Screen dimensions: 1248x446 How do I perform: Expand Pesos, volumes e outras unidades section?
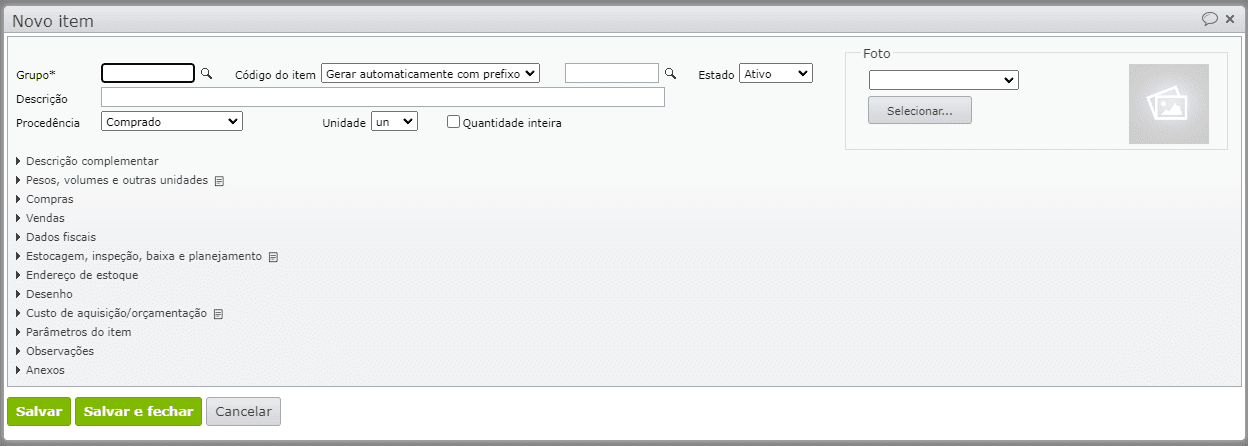click(113, 180)
